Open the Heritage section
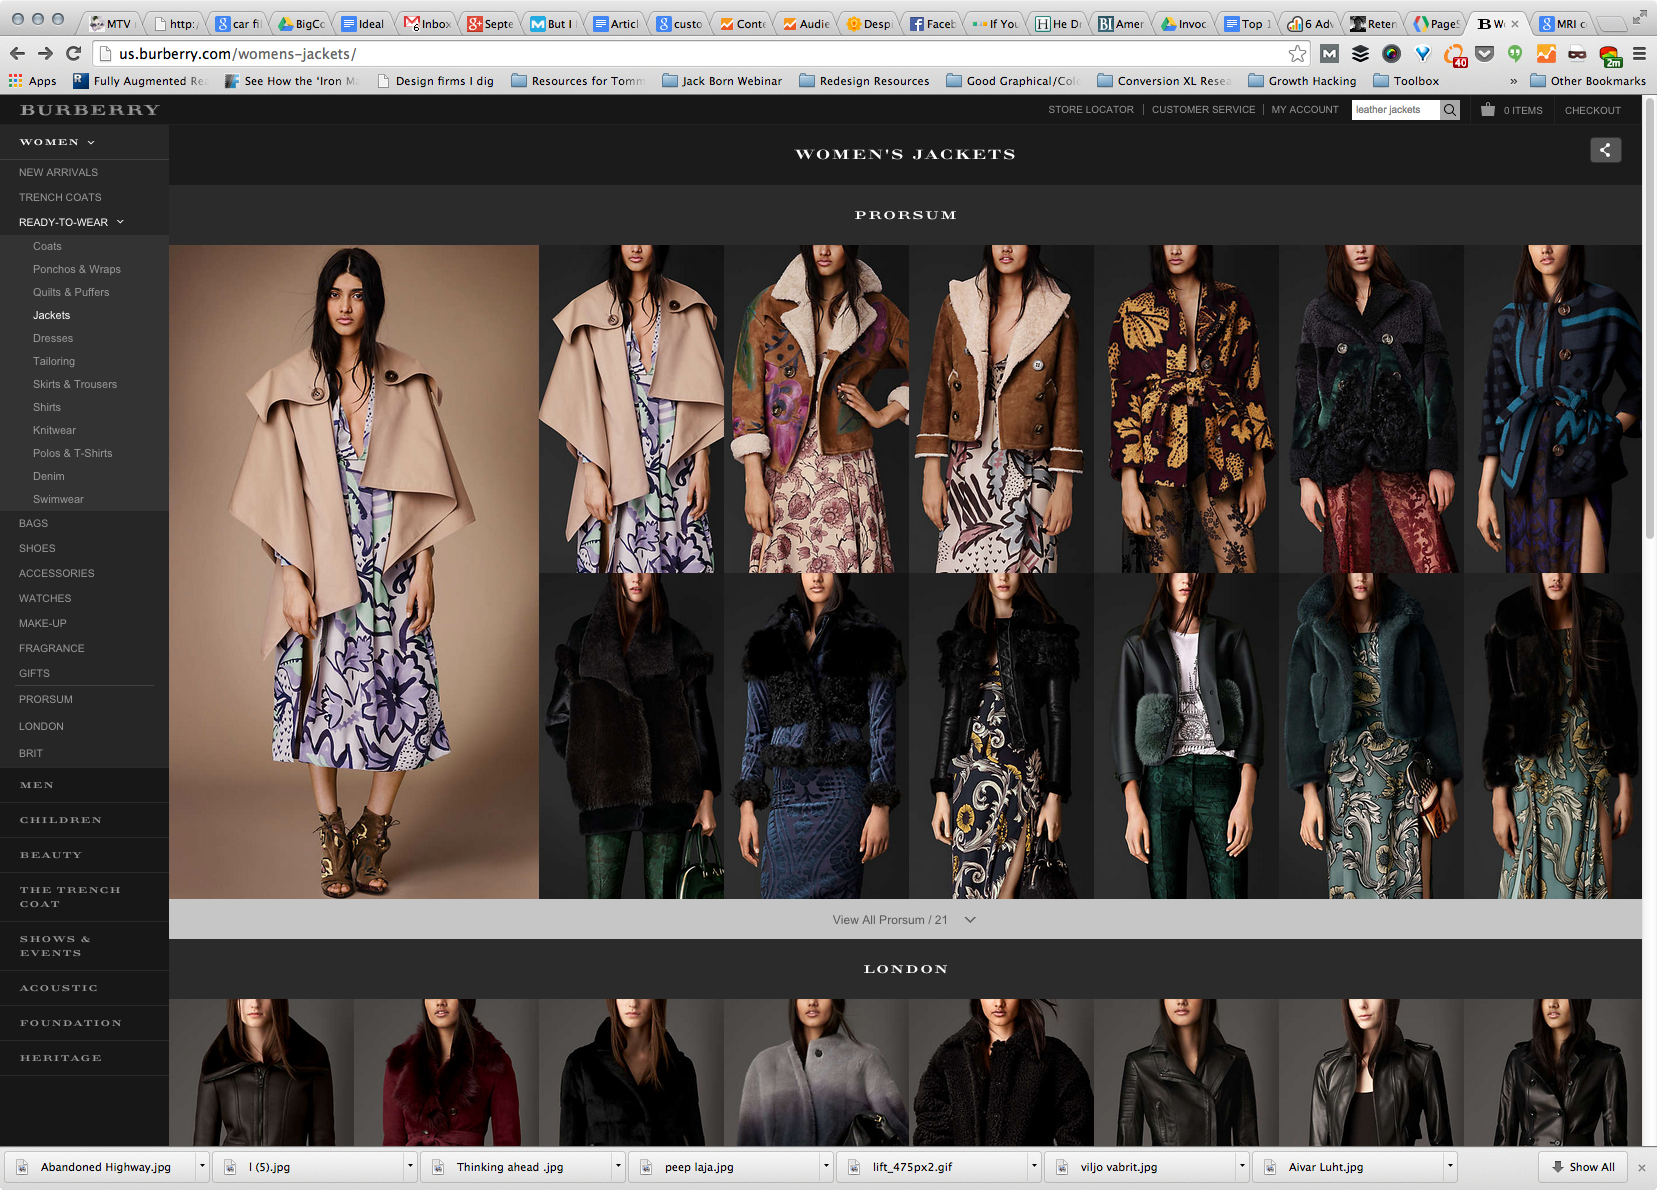Viewport: 1657px width, 1190px height. (60, 1058)
